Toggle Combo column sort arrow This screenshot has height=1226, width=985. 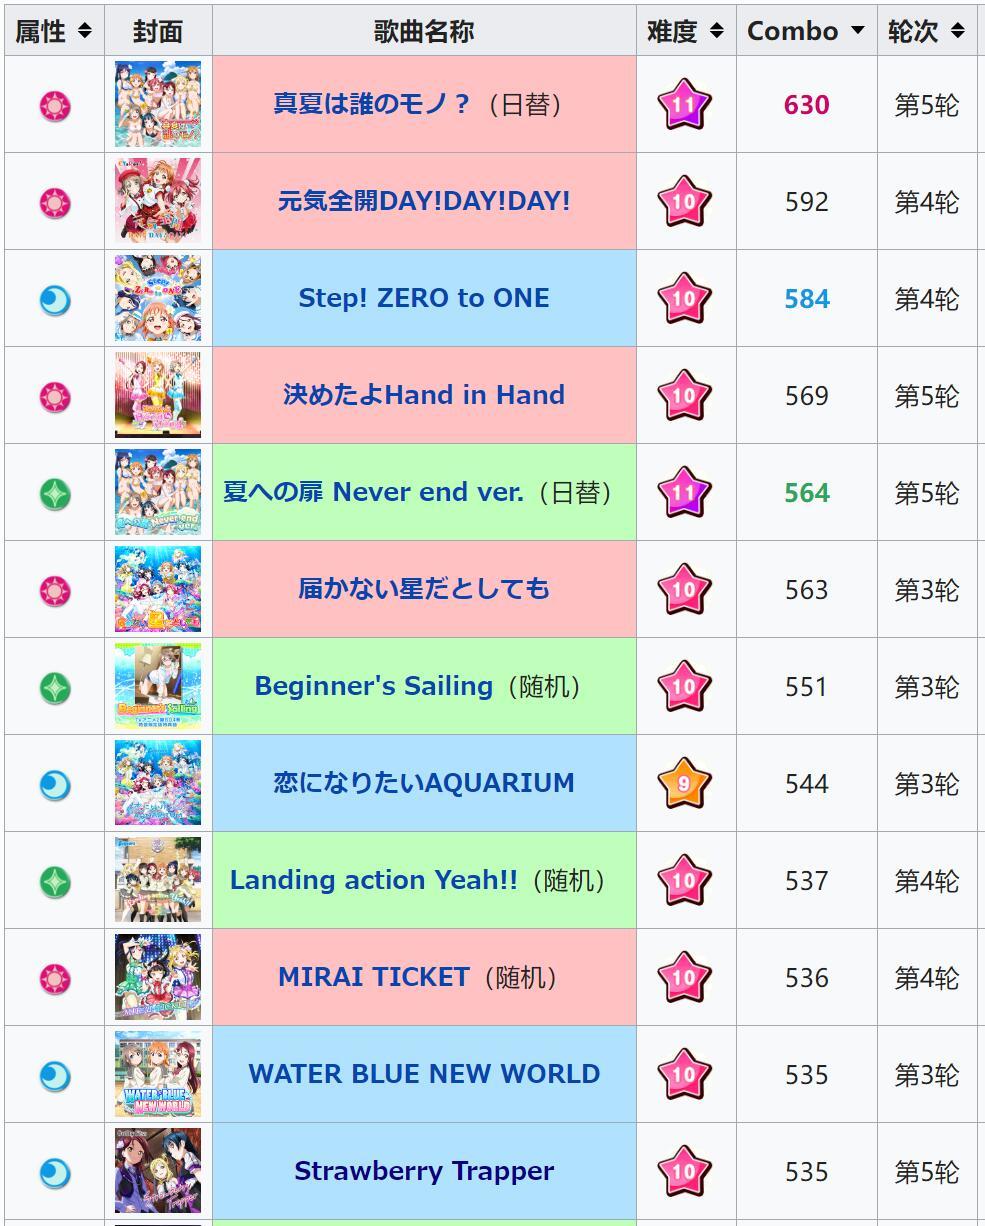pyautogui.click(x=857, y=31)
